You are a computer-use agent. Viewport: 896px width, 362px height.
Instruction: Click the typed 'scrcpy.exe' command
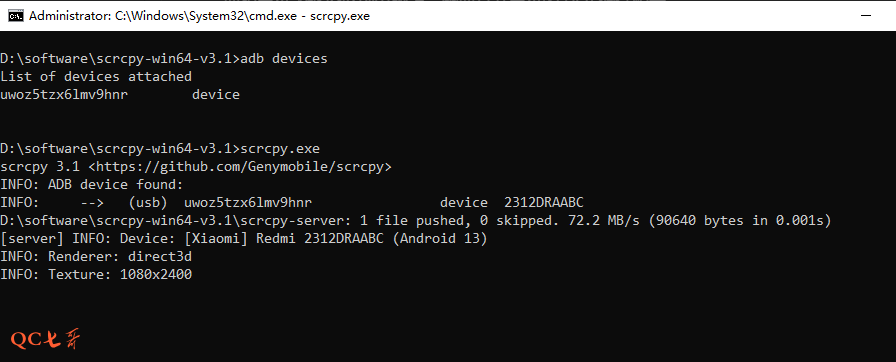[x=280, y=149]
